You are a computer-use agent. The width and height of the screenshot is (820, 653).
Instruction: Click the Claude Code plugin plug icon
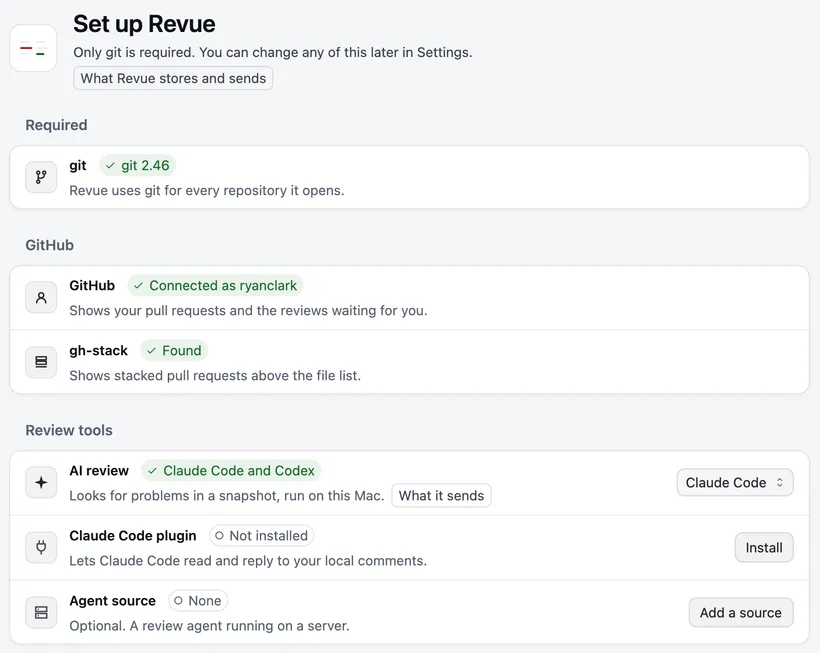(41, 547)
